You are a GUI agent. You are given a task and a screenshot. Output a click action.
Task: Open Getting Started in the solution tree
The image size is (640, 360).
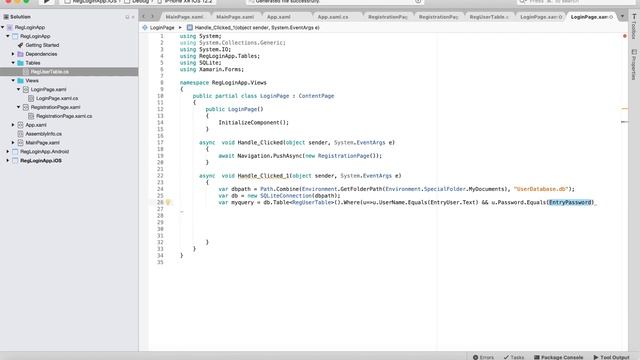[42, 45]
